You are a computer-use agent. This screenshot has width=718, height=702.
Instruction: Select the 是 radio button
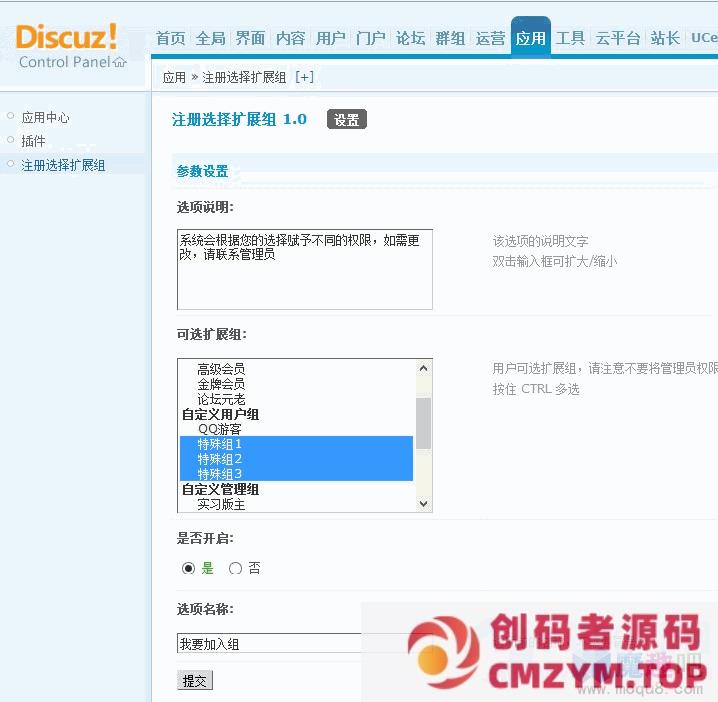tap(189, 568)
